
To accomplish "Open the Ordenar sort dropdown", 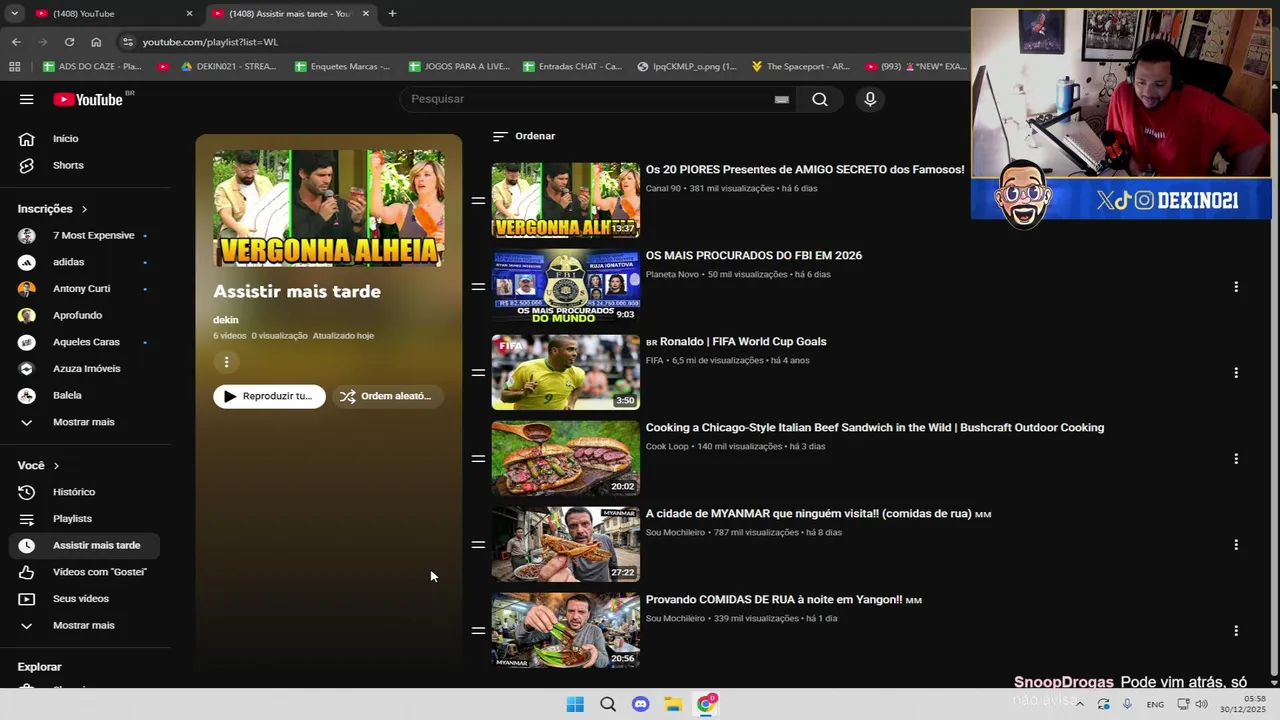I will [x=524, y=136].
